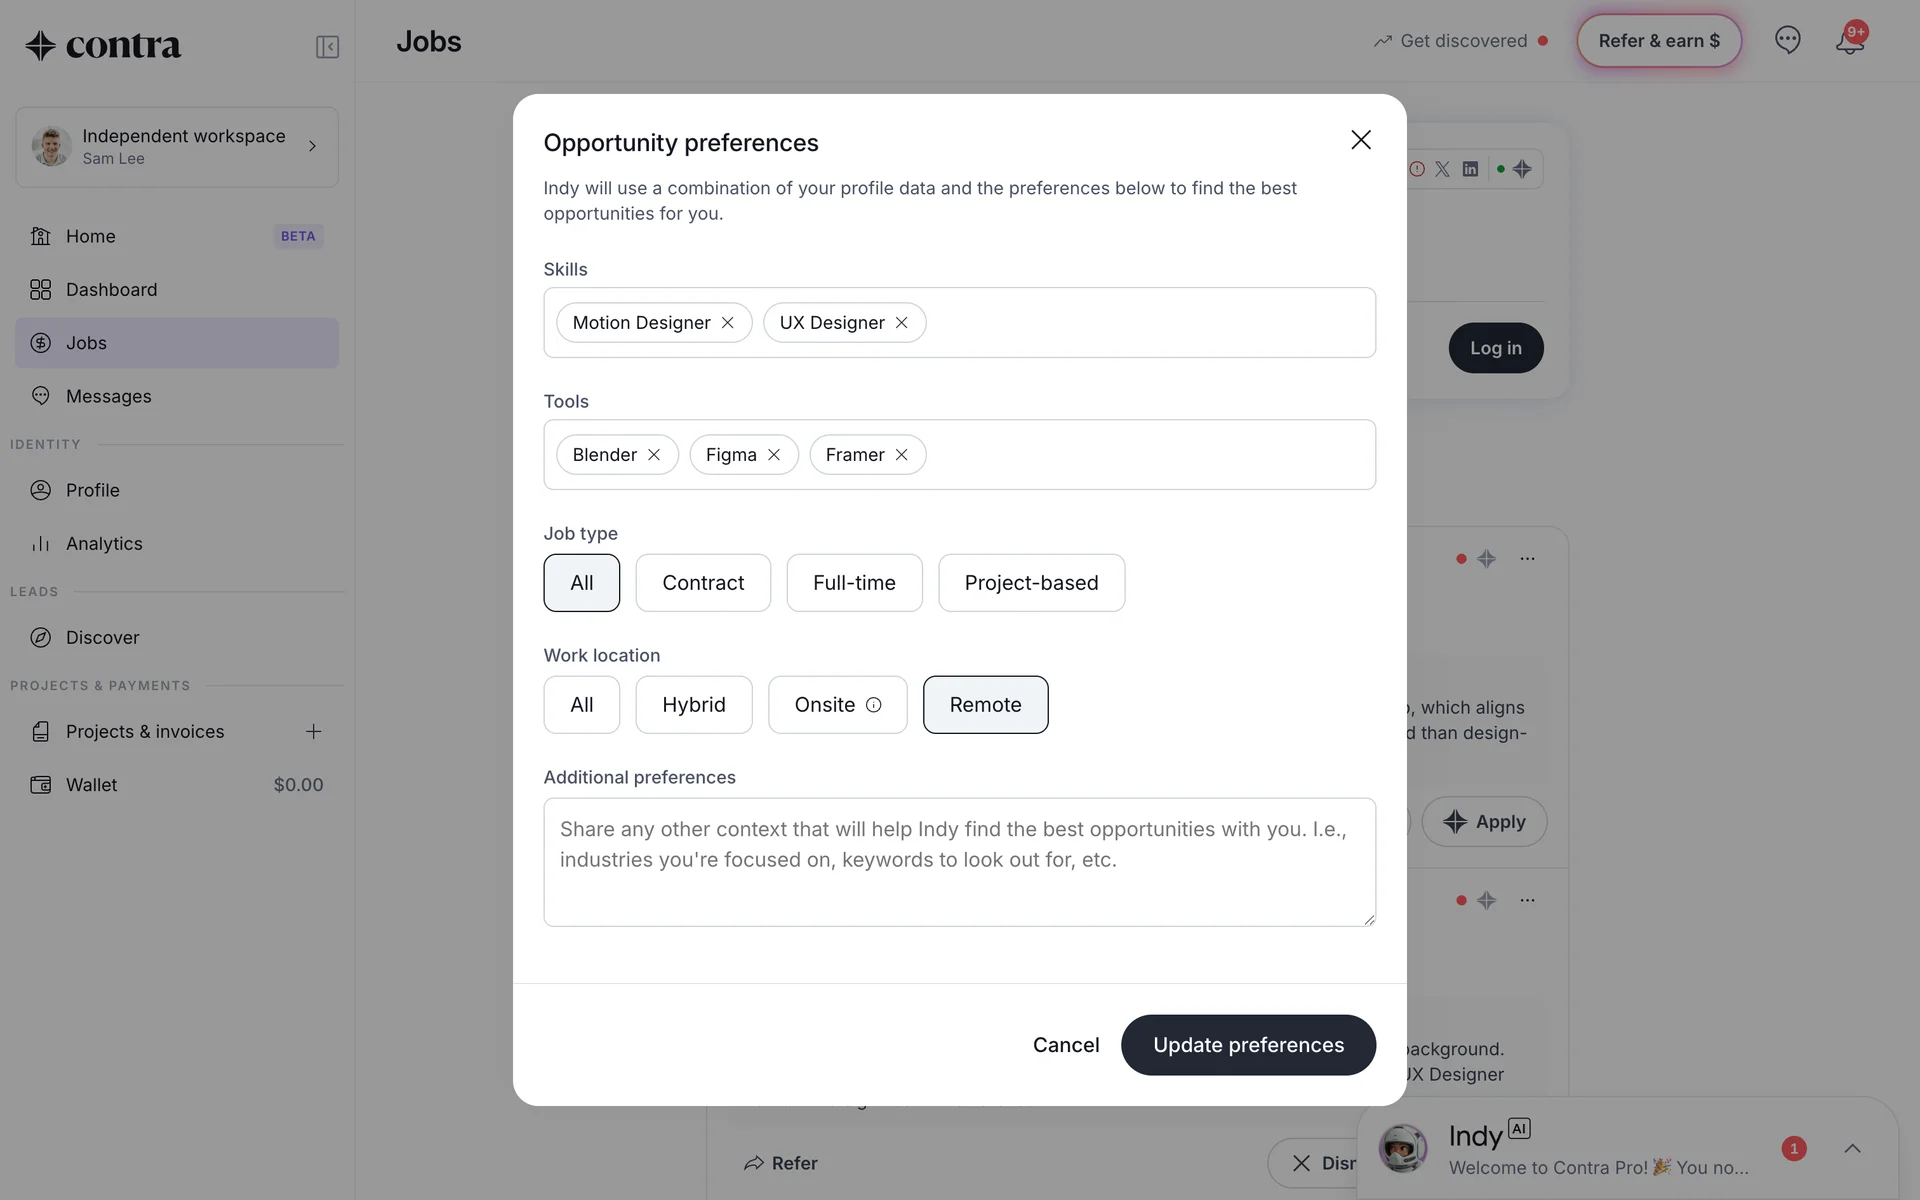Close the Opportunity preferences dialog
Viewport: 1920px width, 1200px height.
coord(1360,140)
